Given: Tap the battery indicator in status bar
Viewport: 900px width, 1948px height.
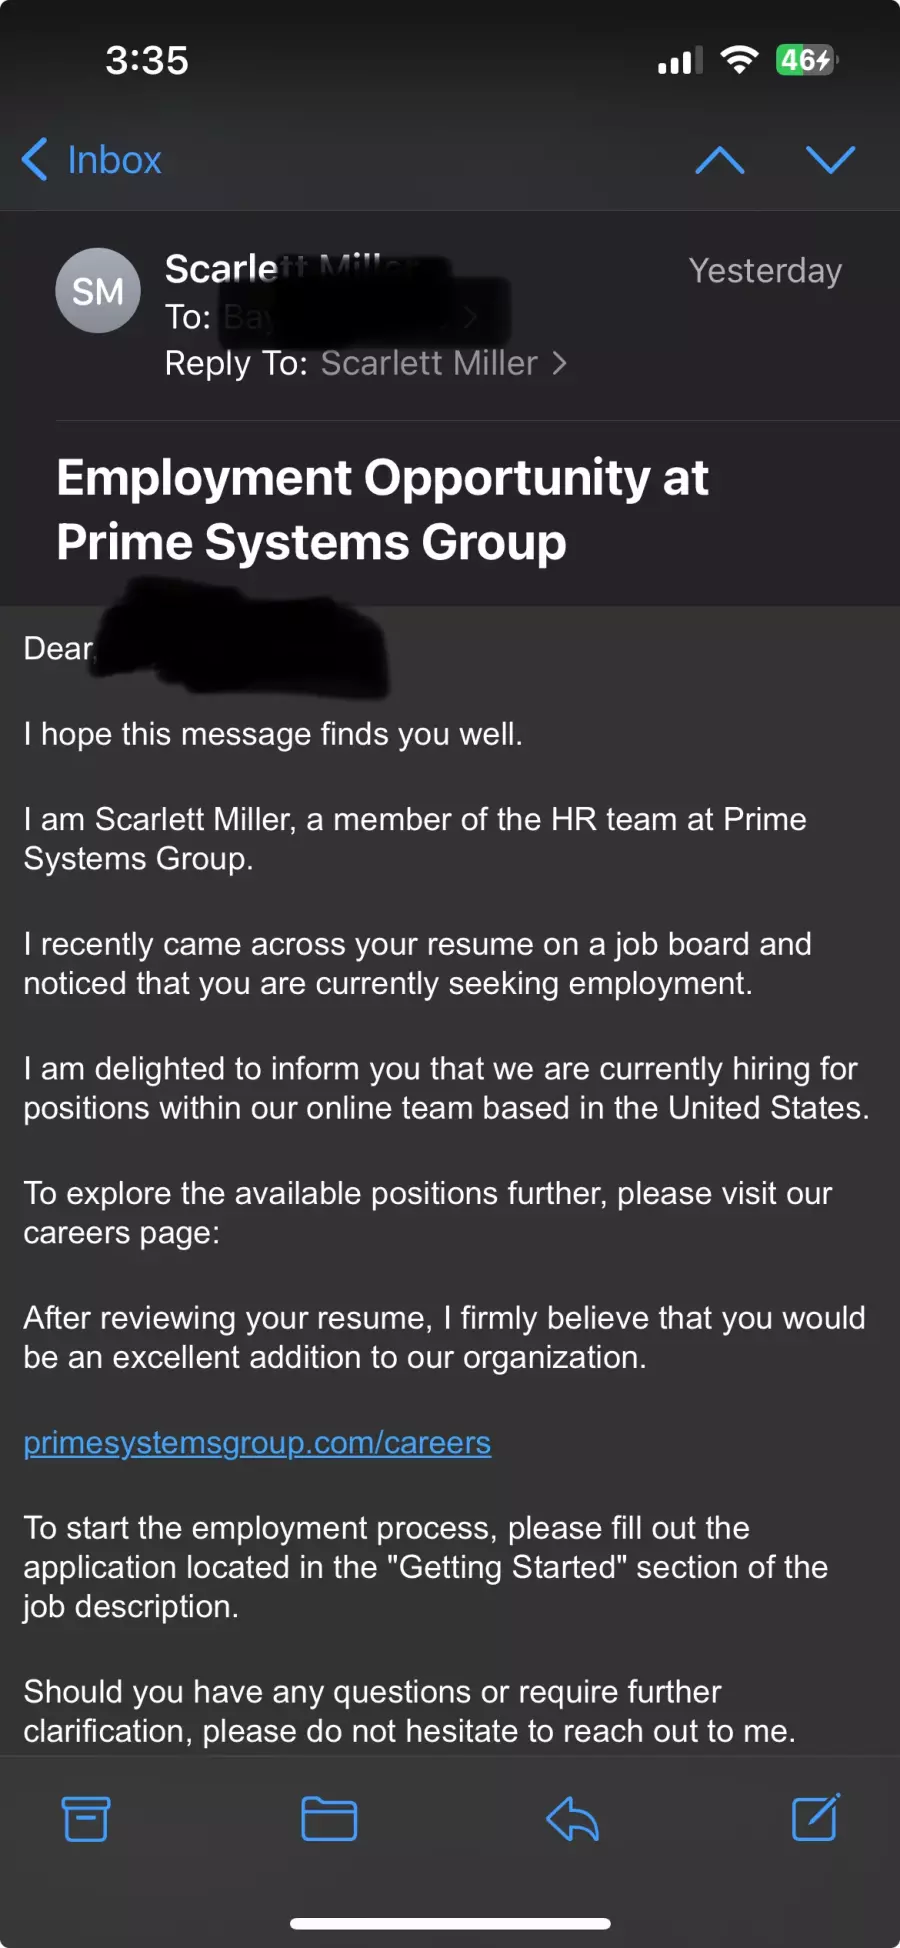Looking at the screenshot, I should tap(806, 60).
